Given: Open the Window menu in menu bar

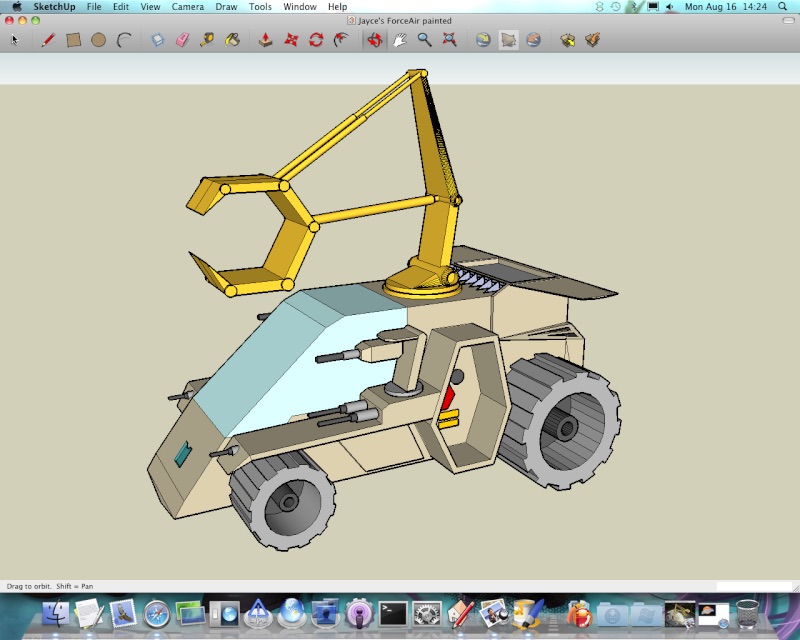Looking at the screenshot, I should [x=300, y=7].
